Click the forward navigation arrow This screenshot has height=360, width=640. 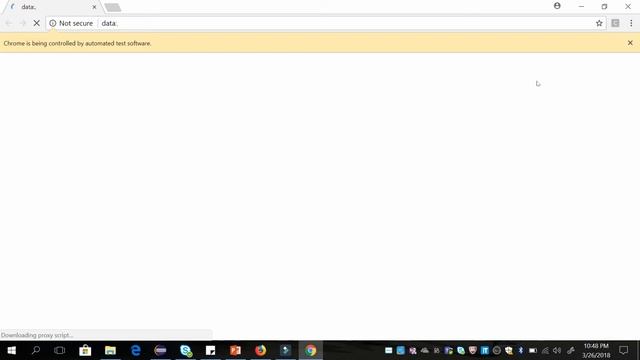click(x=22, y=23)
